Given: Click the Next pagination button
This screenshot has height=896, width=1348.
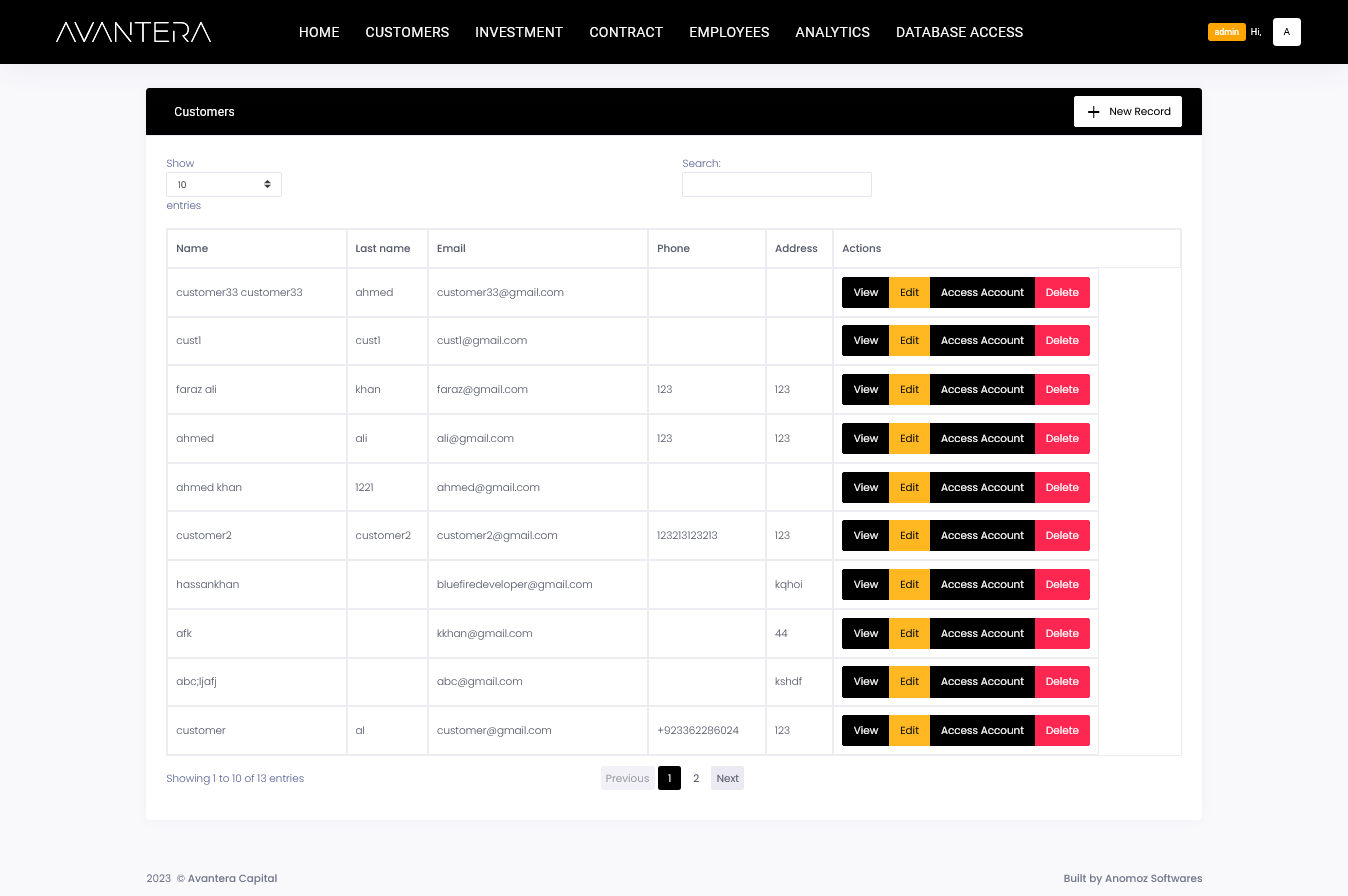Looking at the screenshot, I should coord(727,778).
